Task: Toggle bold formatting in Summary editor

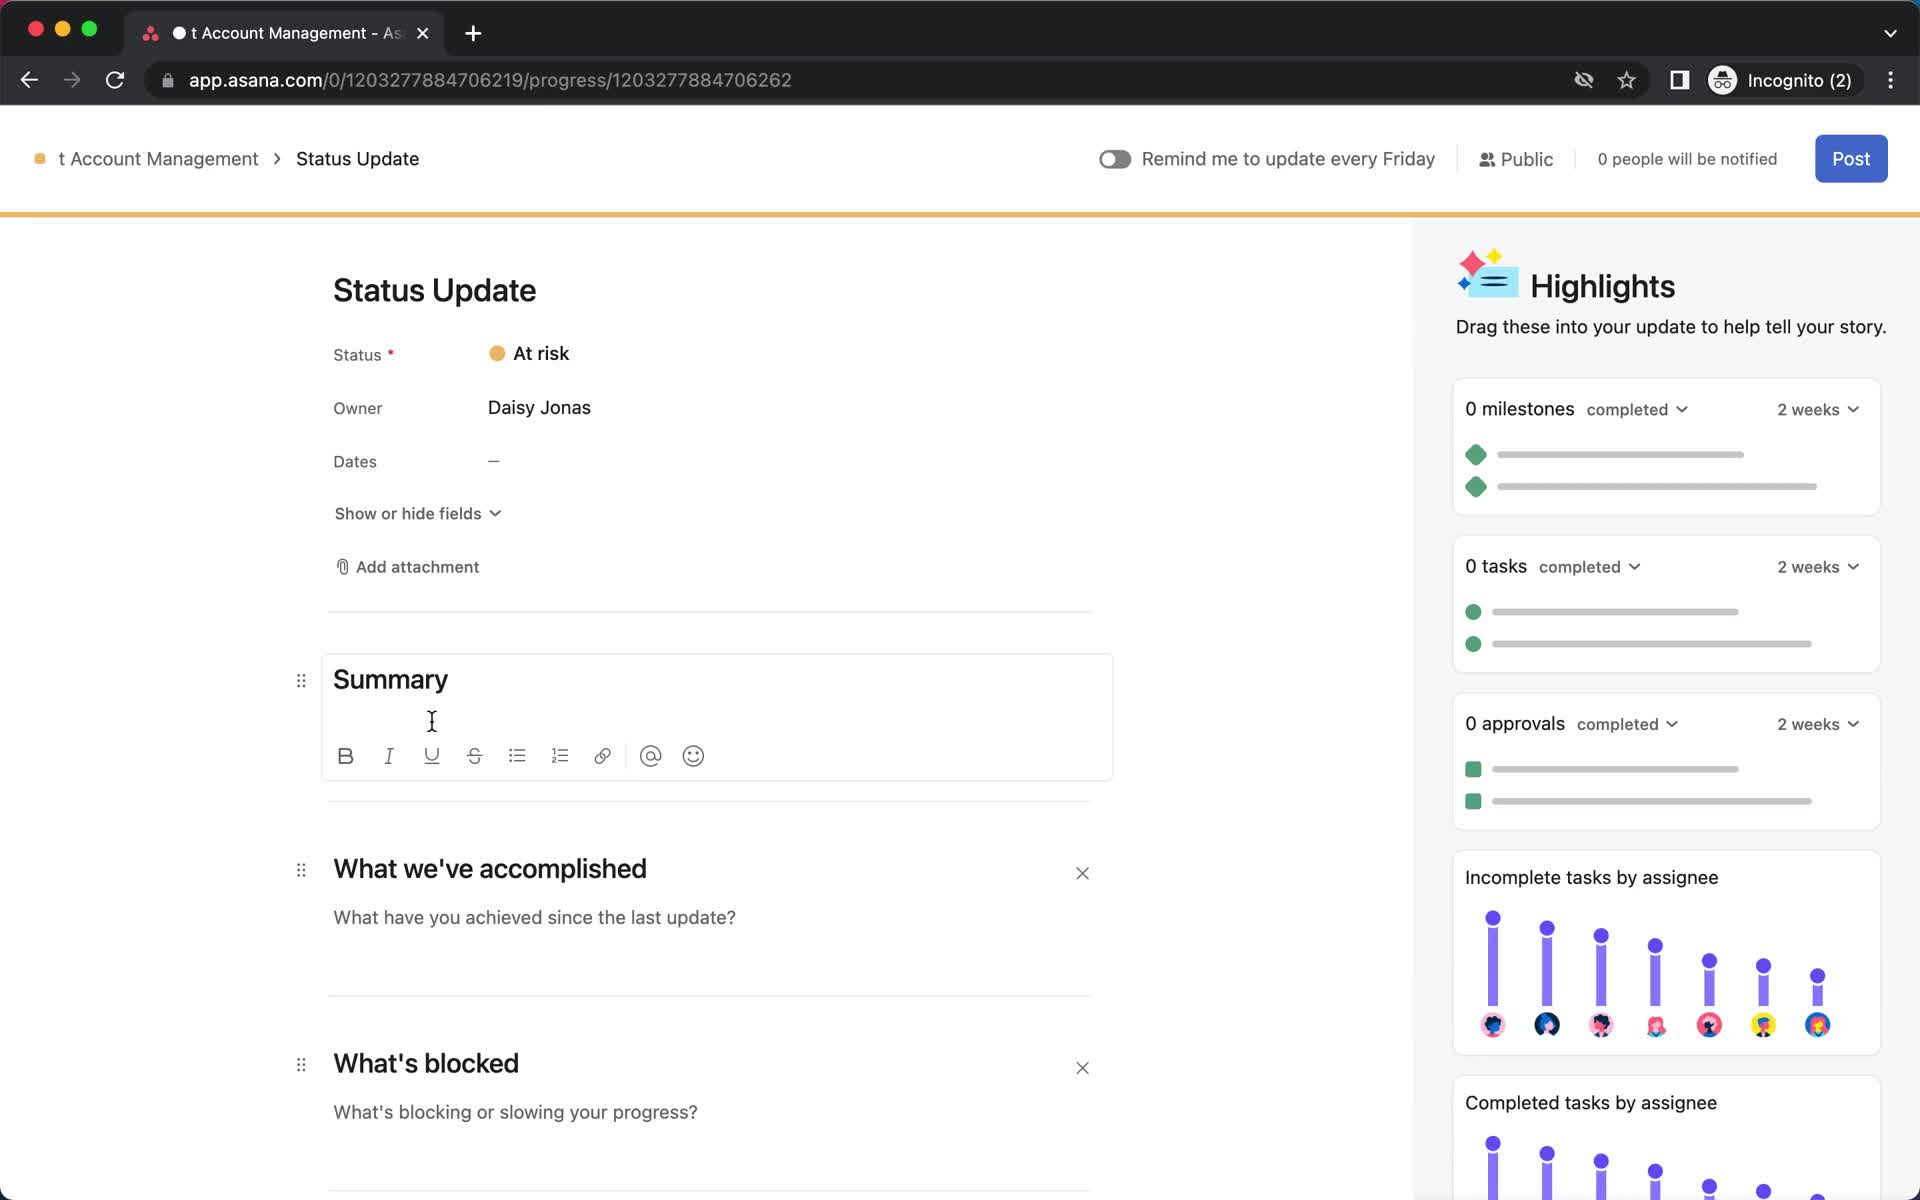Action: click(346, 756)
